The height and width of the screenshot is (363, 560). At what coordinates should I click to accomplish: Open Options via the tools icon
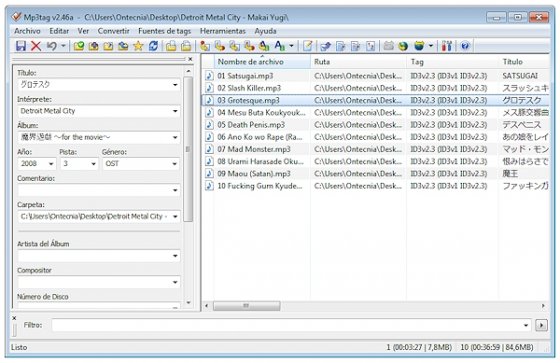pos(447,46)
